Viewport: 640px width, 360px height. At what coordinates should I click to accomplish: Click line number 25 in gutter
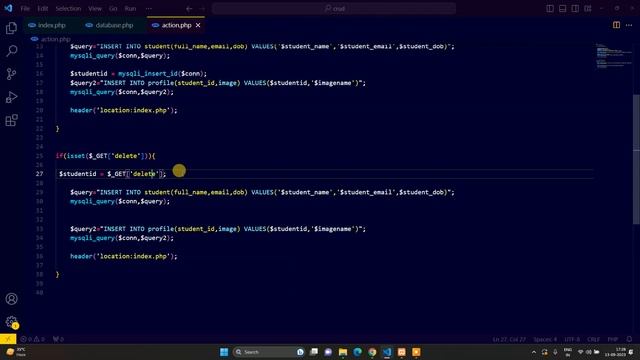39,156
